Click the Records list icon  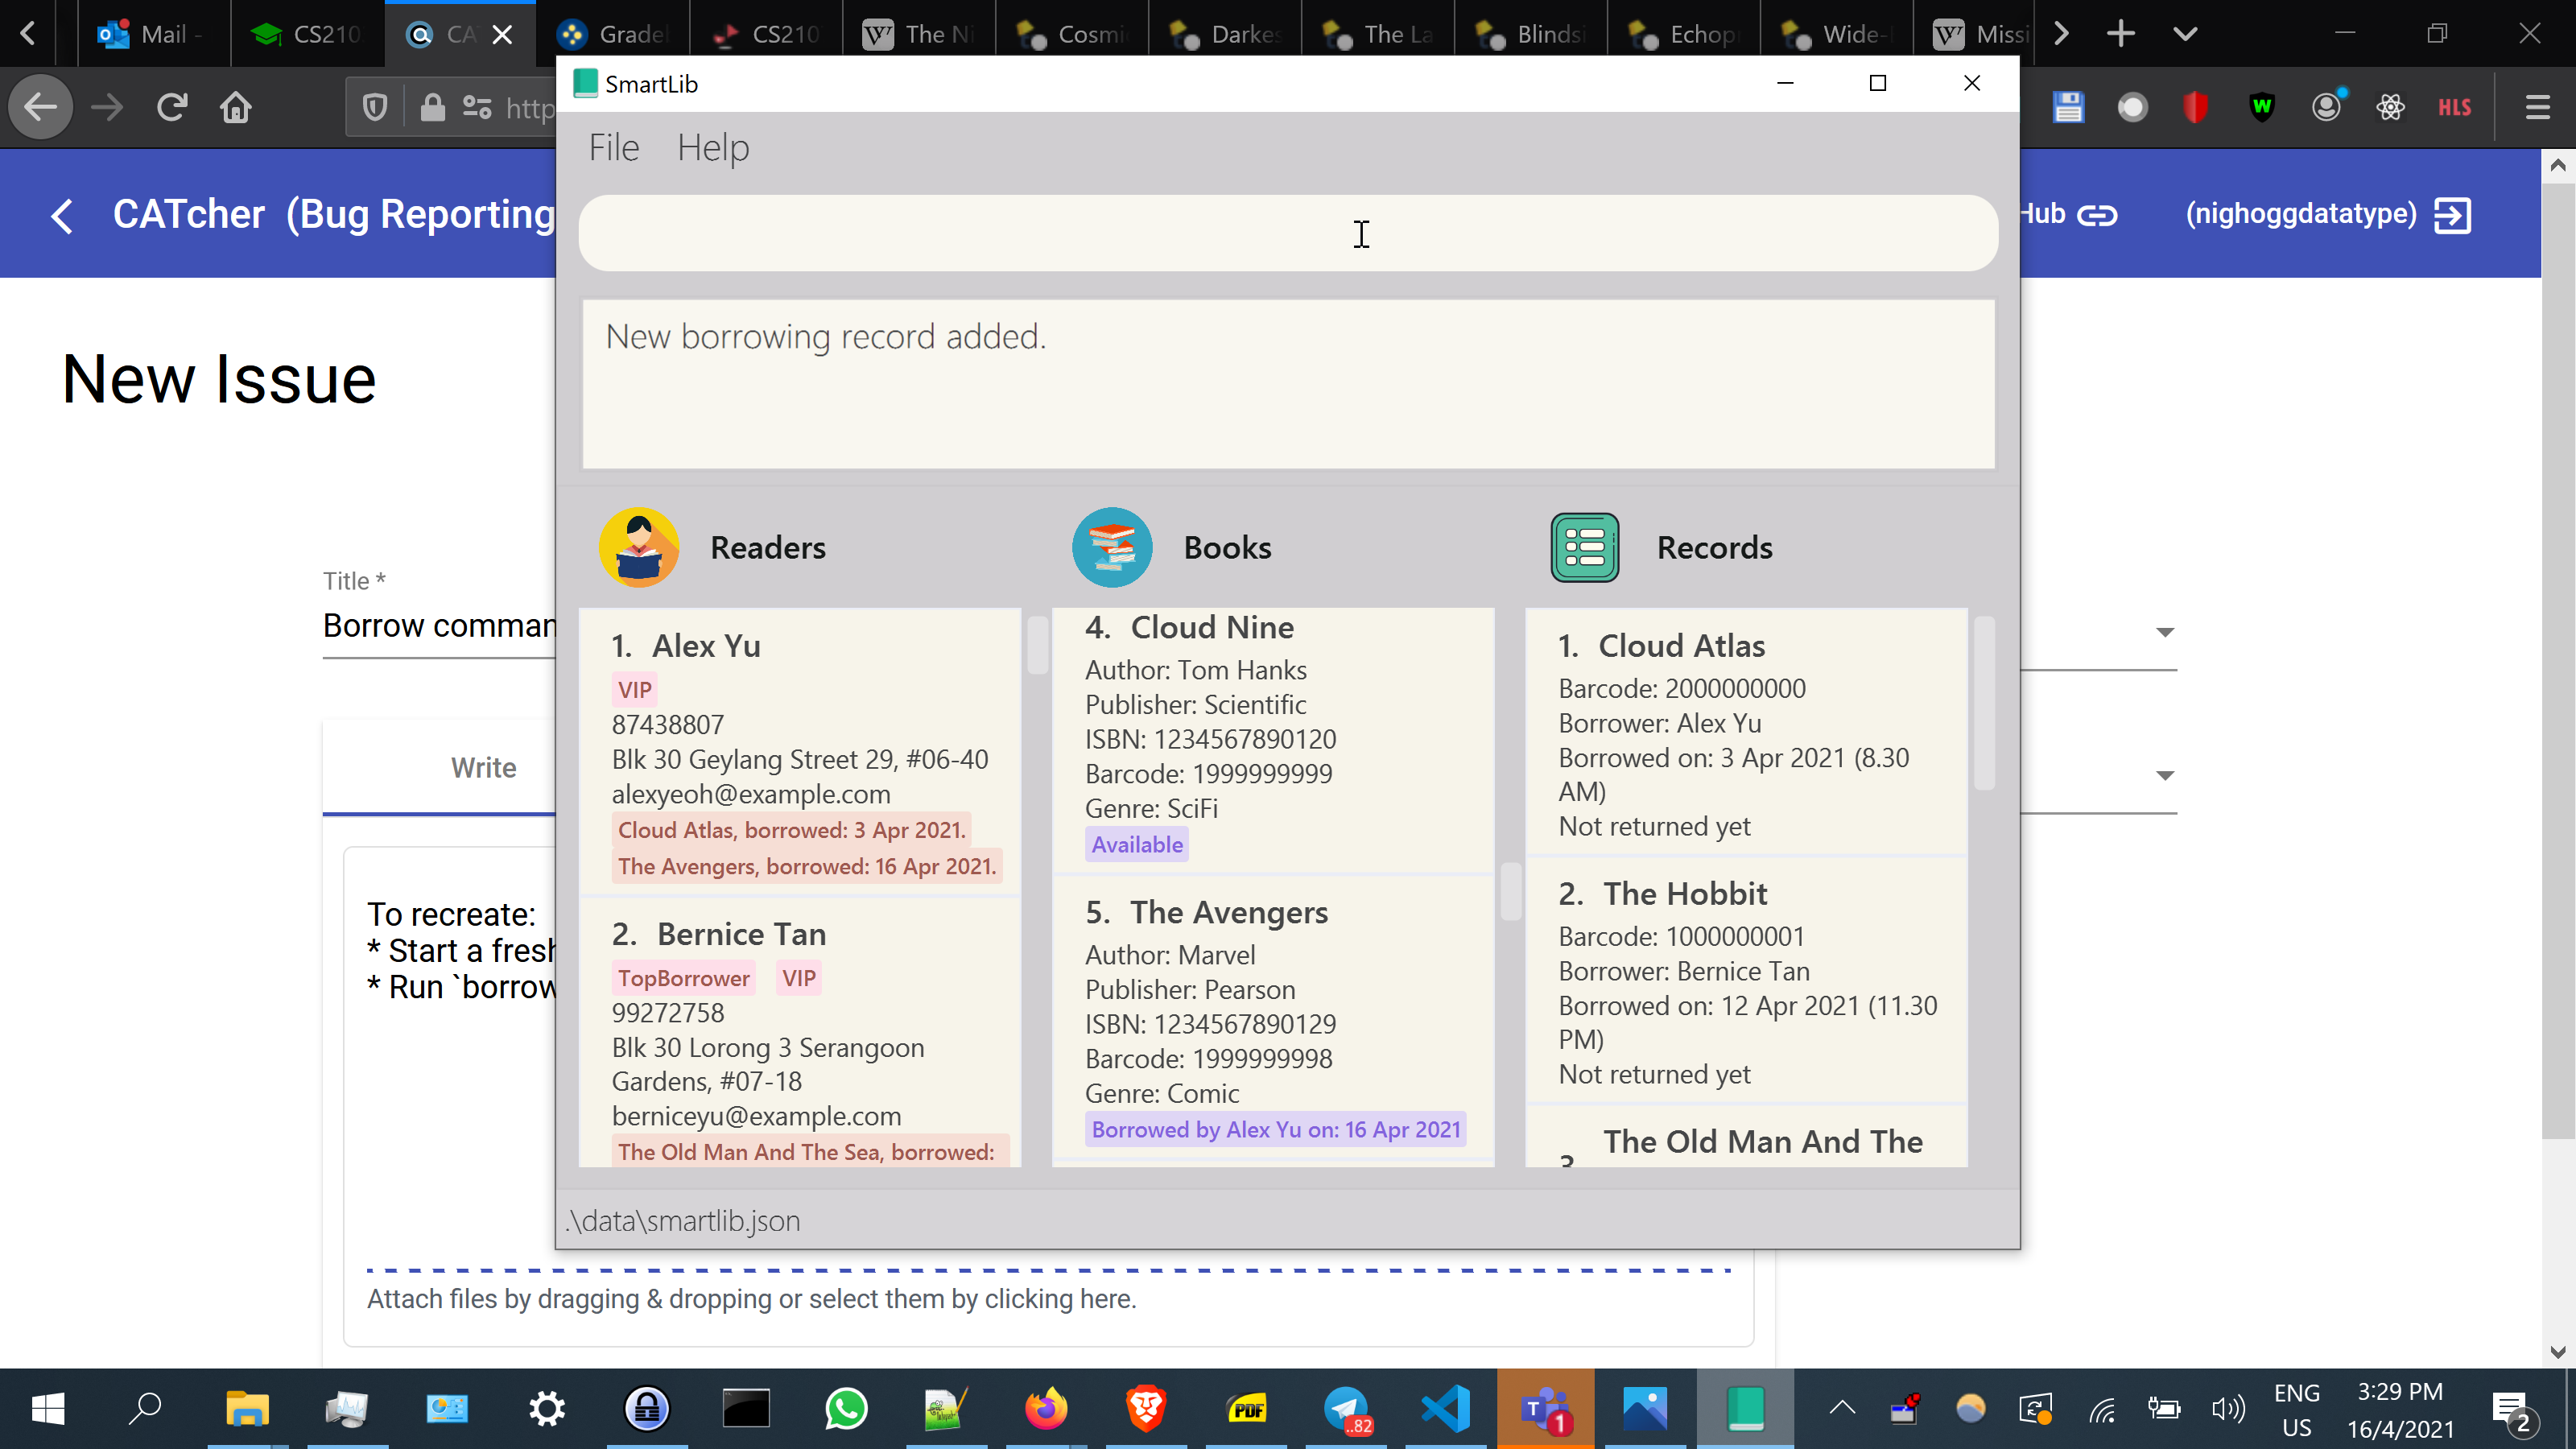tap(1584, 547)
